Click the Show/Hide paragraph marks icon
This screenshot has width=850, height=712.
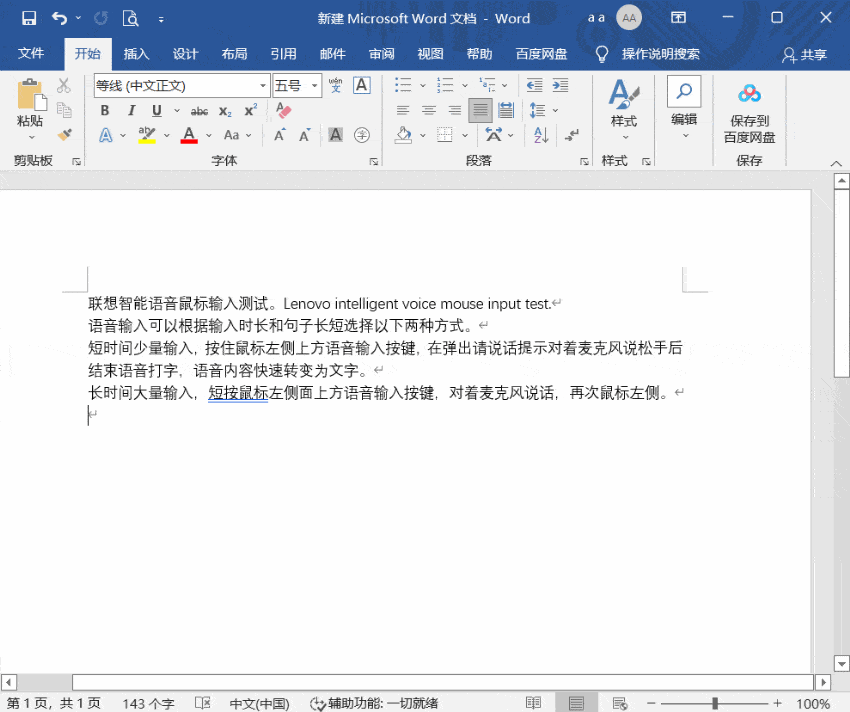tap(572, 134)
